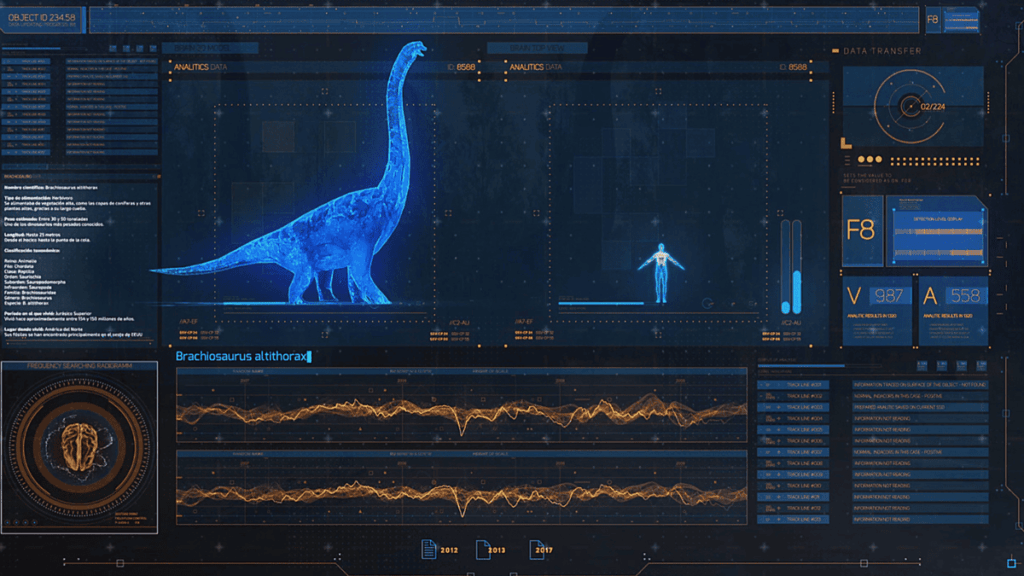Click the Detection Level Display panel
Viewport: 1024px width, 576px height.
pos(938,232)
